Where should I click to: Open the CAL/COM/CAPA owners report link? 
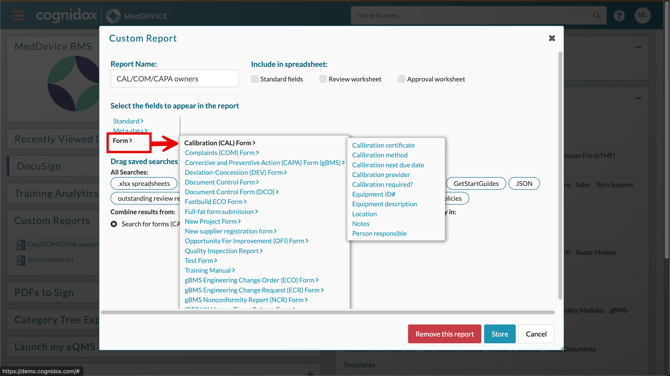click(63, 244)
